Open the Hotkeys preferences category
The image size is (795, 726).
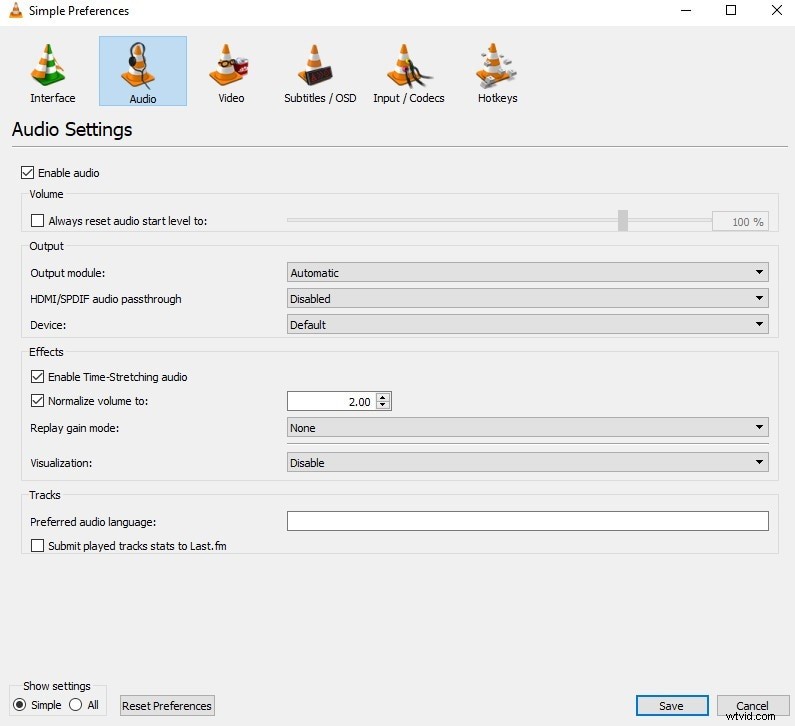point(497,72)
